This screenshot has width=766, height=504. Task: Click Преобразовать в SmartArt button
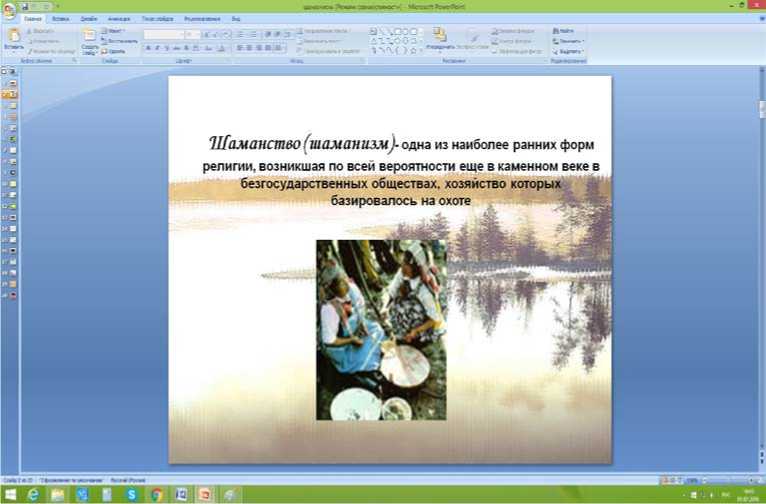click(328, 51)
